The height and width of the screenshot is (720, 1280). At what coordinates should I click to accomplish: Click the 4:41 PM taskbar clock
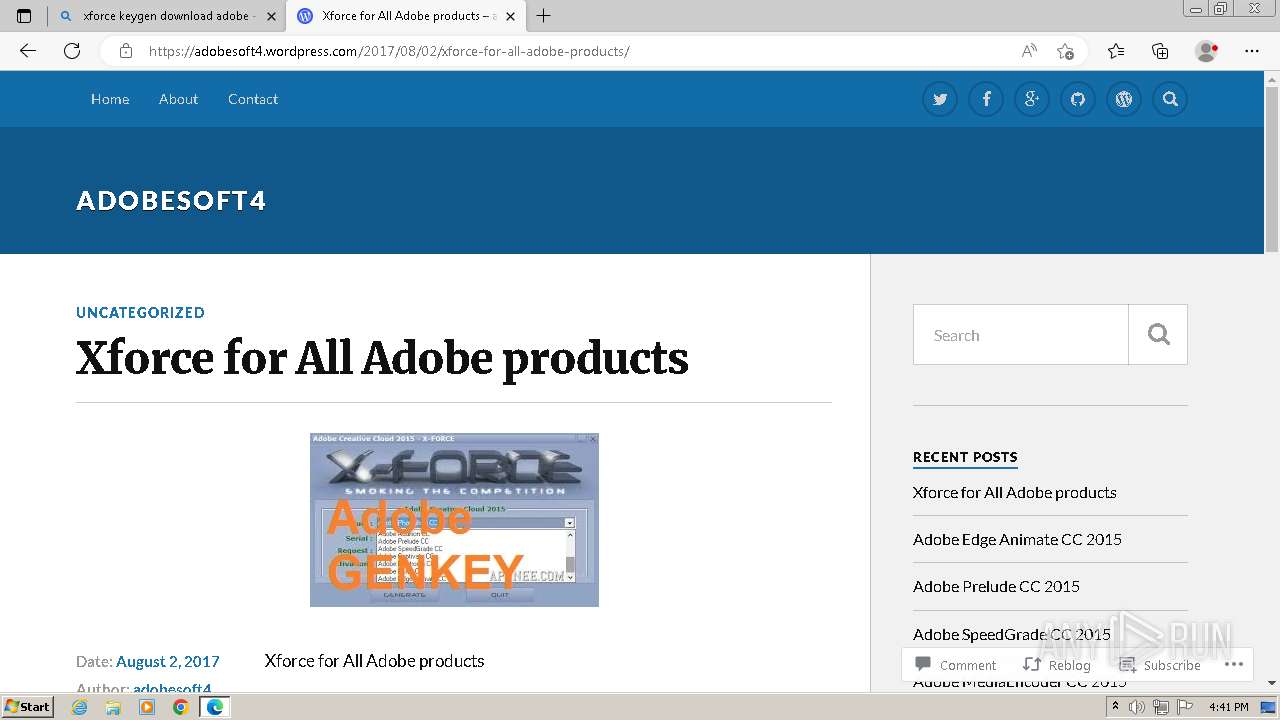[x=1228, y=707]
